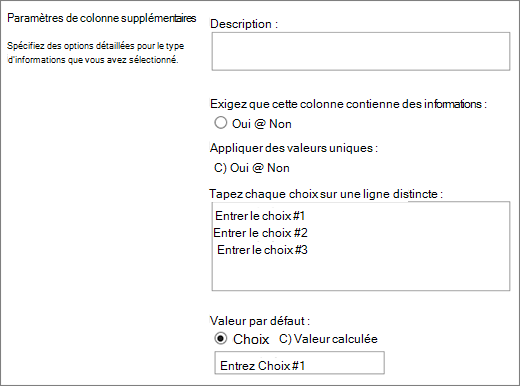Click the Tapez chaque choix sur une ligne label
Viewport: 520px width, 386px height.
326,194
